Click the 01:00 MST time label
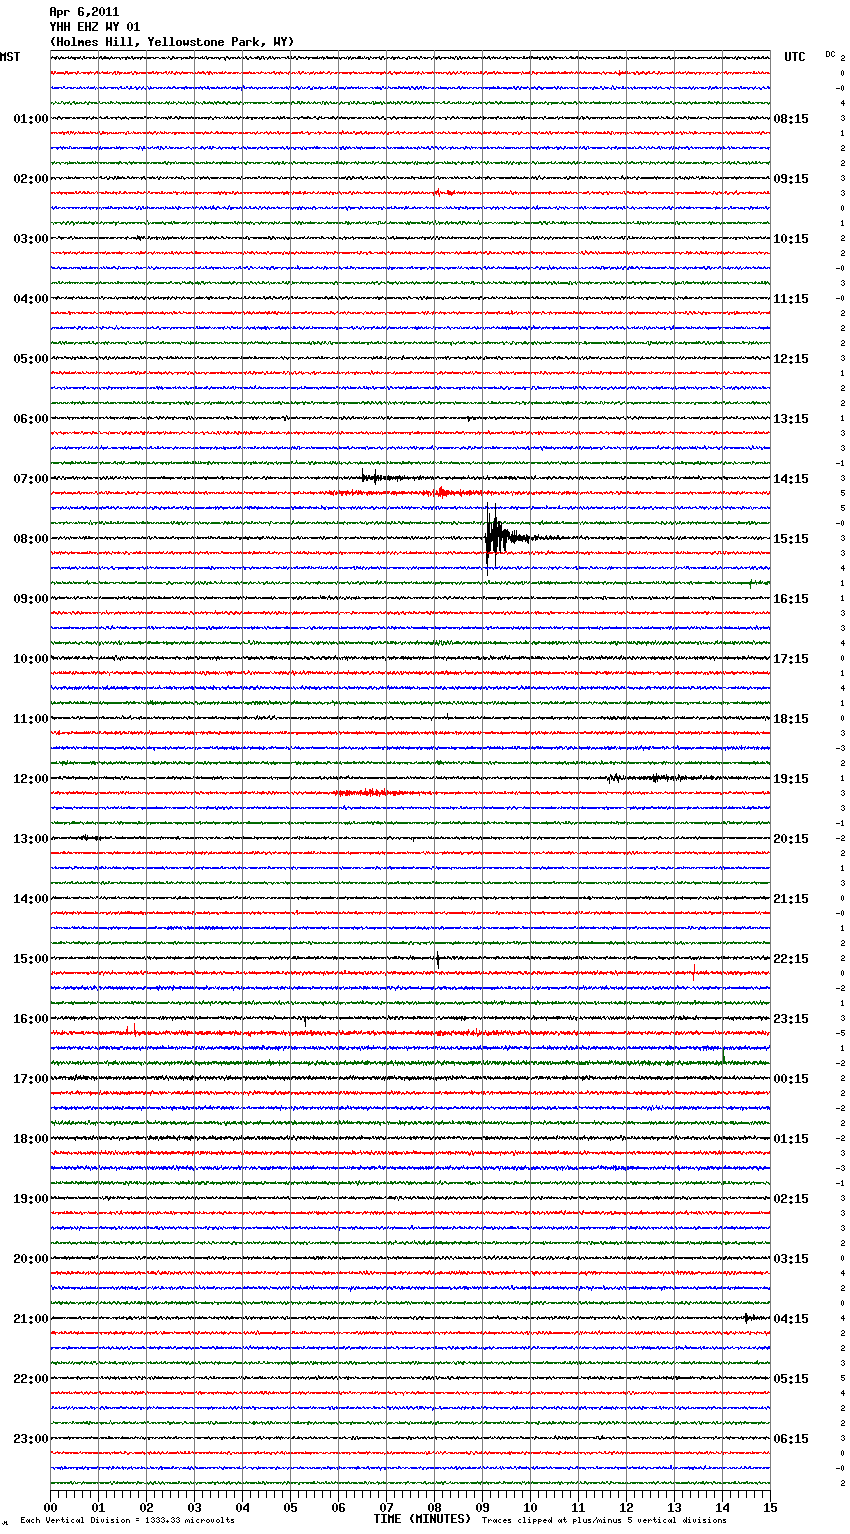850x1534 pixels. click(x=31, y=119)
